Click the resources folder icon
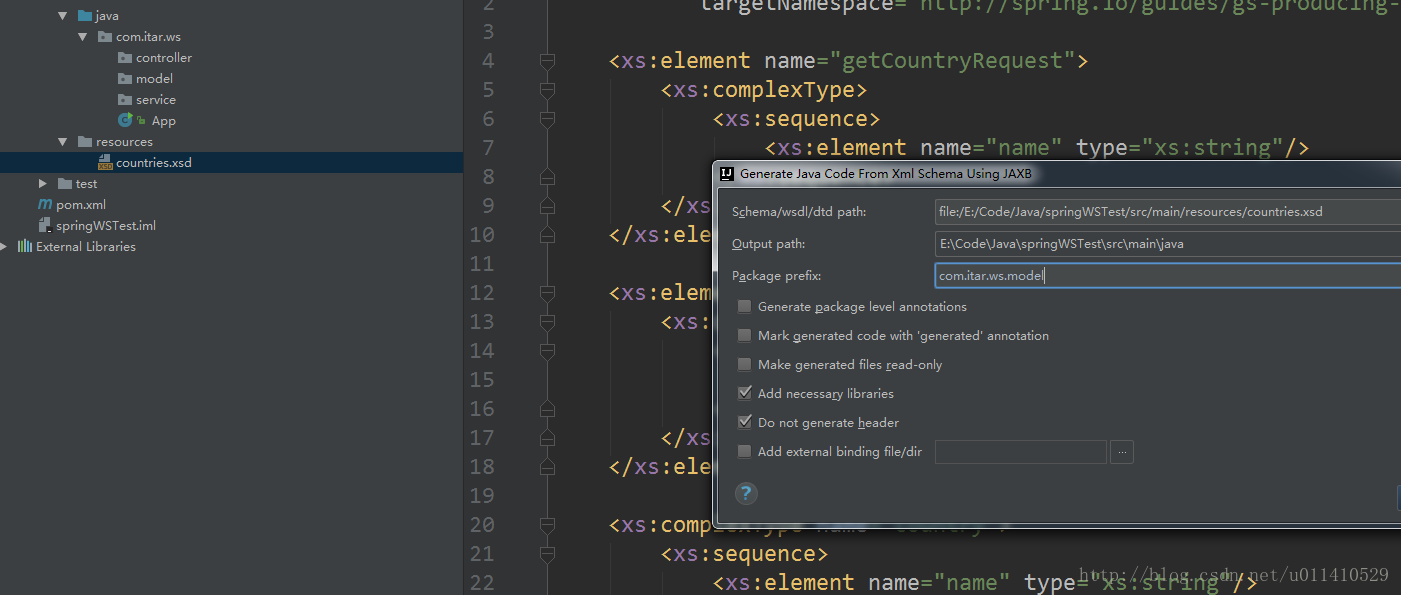The image size is (1401, 595). (84, 142)
